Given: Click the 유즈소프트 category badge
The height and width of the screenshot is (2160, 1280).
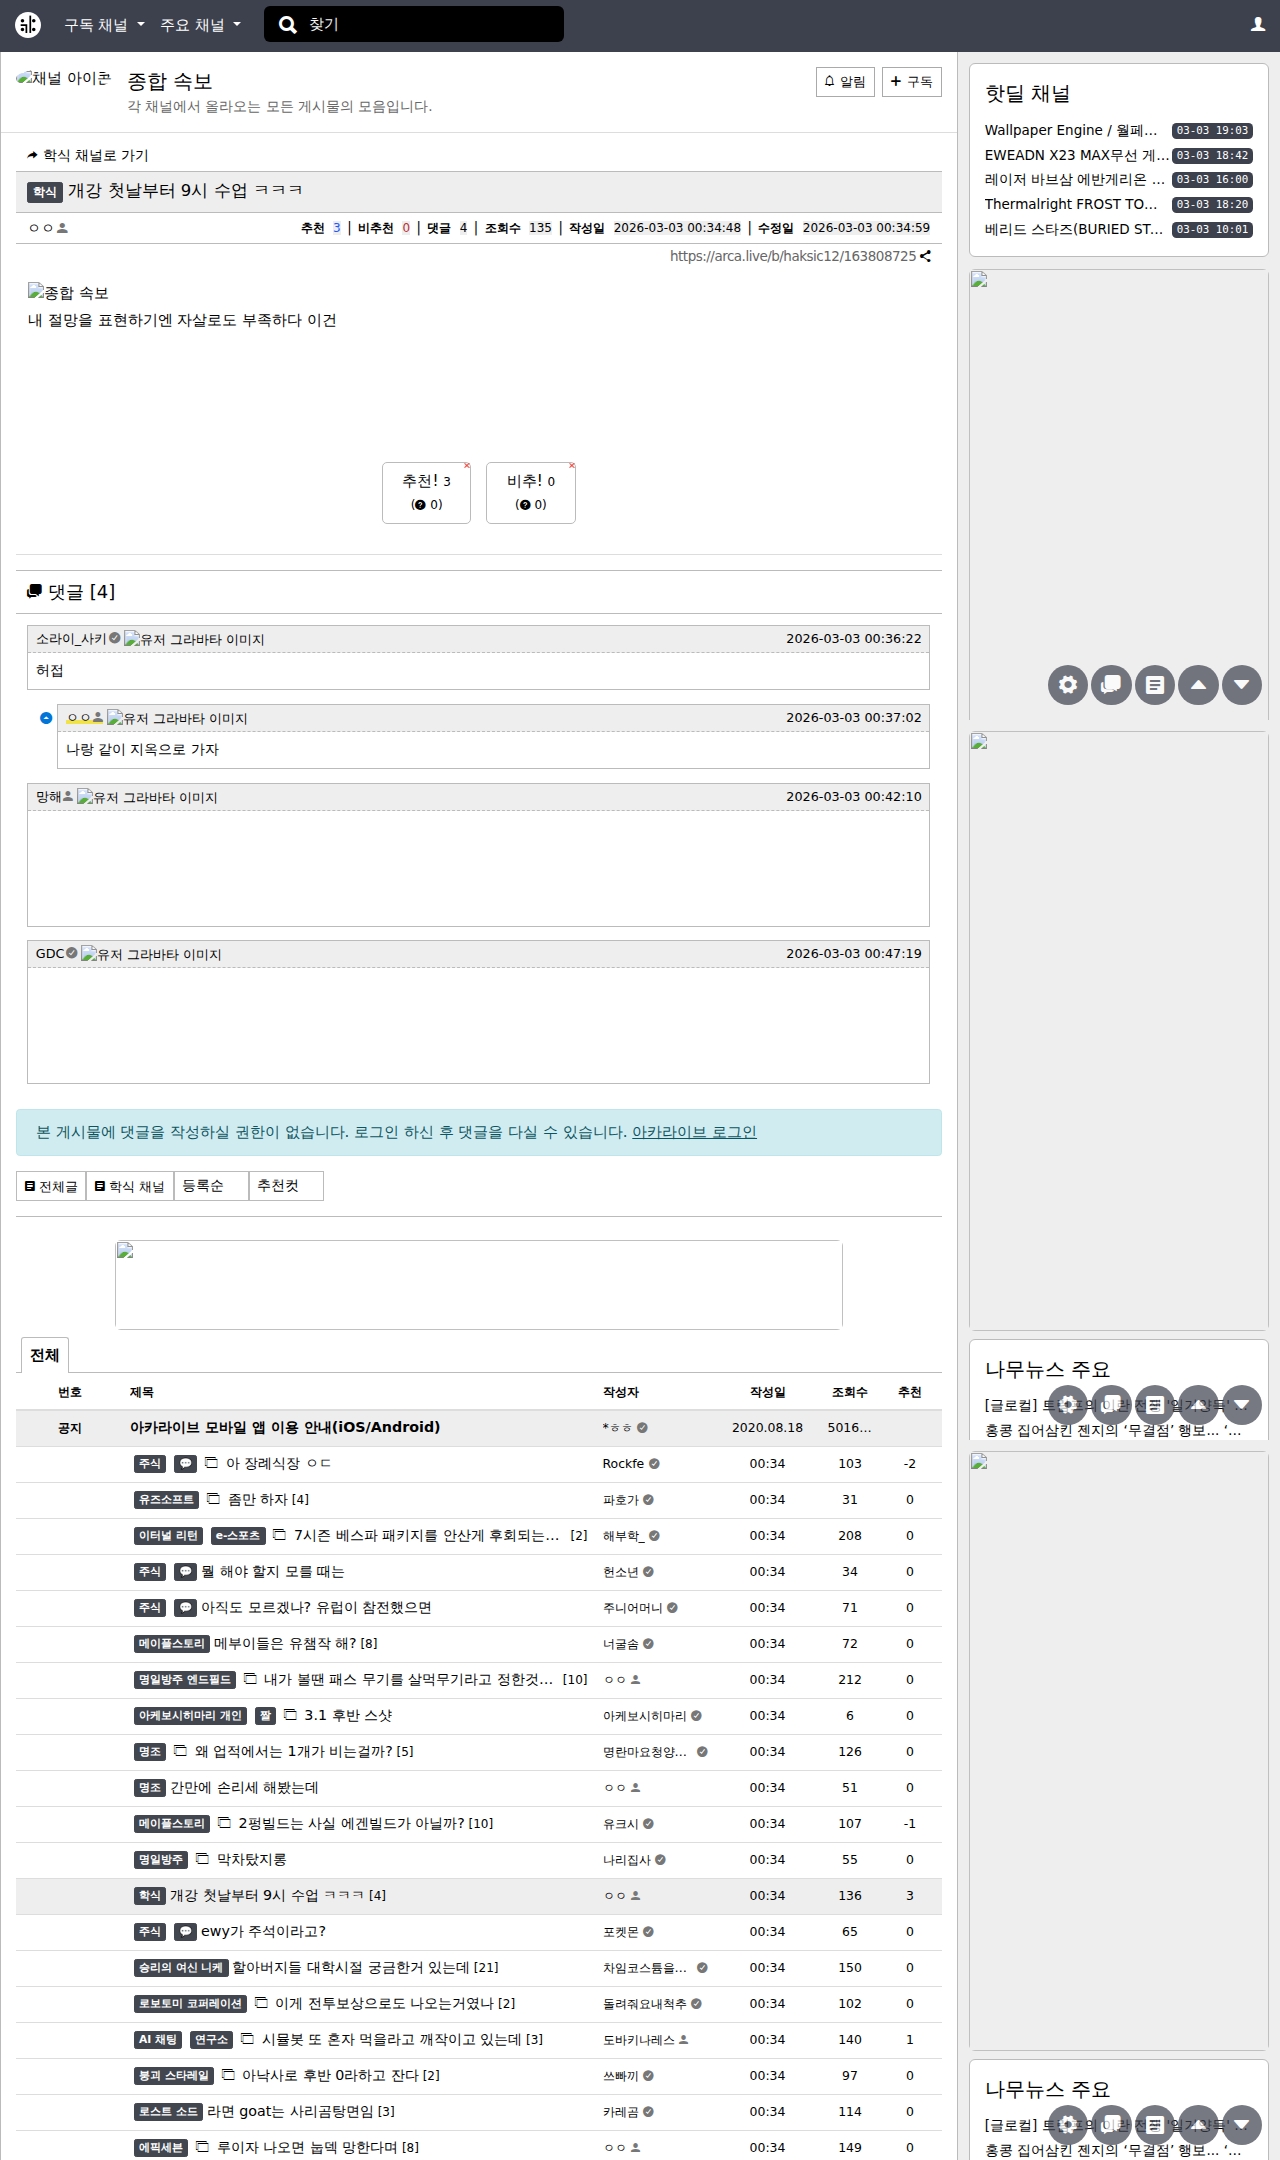Looking at the screenshot, I should pyautogui.click(x=167, y=1500).
